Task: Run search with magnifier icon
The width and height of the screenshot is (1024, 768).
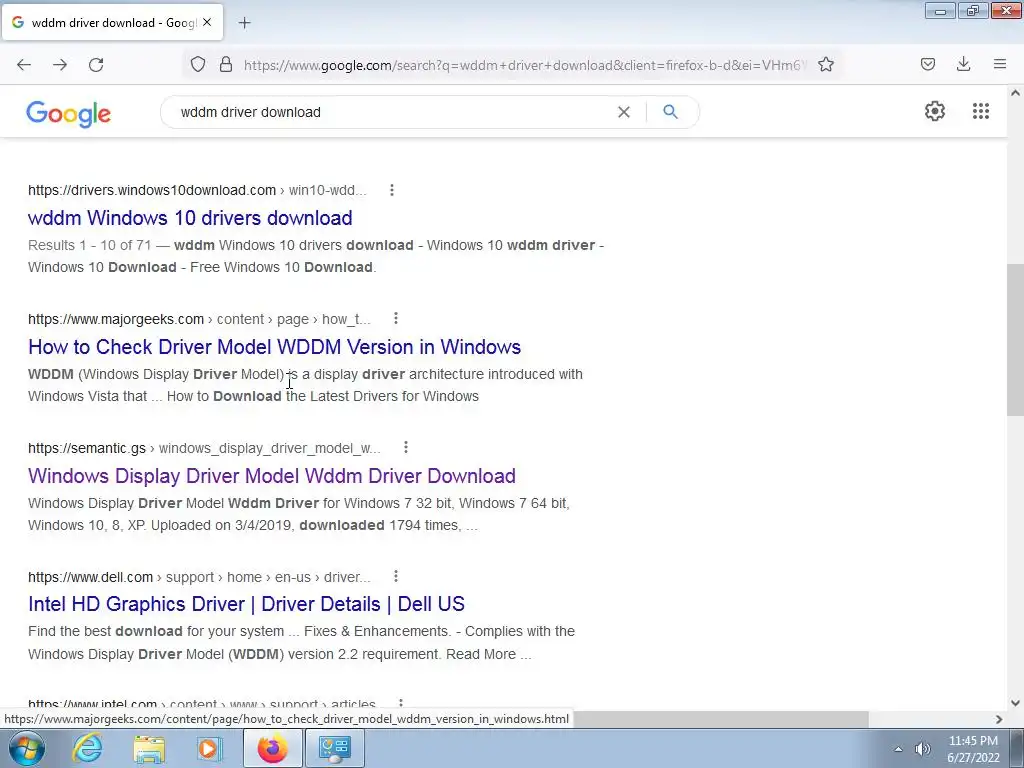Action: pyautogui.click(x=670, y=112)
